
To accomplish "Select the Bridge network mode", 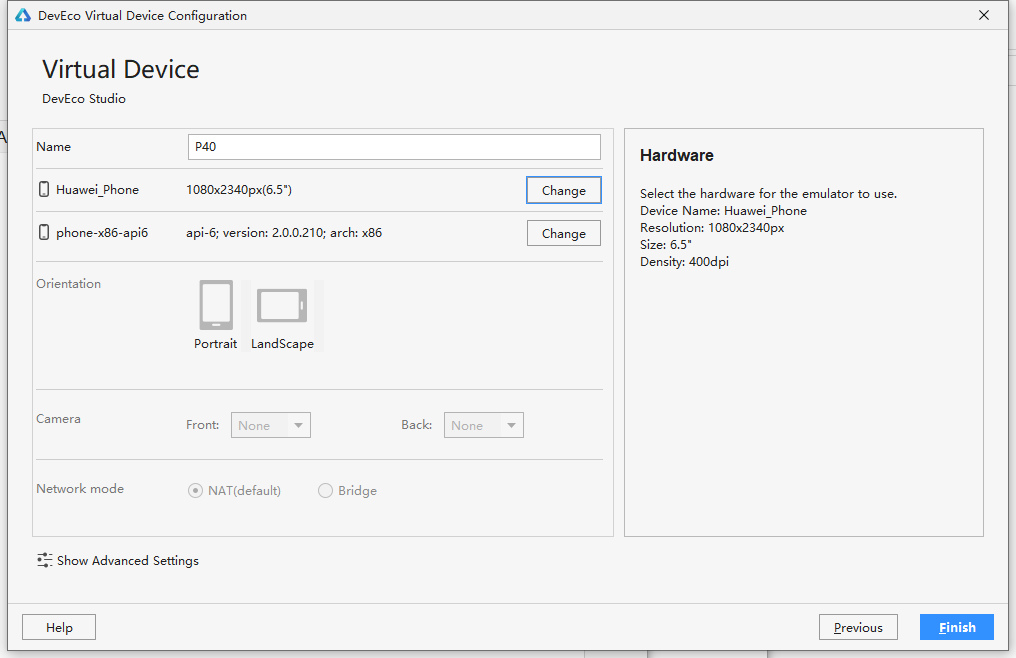I will pyautogui.click(x=325, y=491).
